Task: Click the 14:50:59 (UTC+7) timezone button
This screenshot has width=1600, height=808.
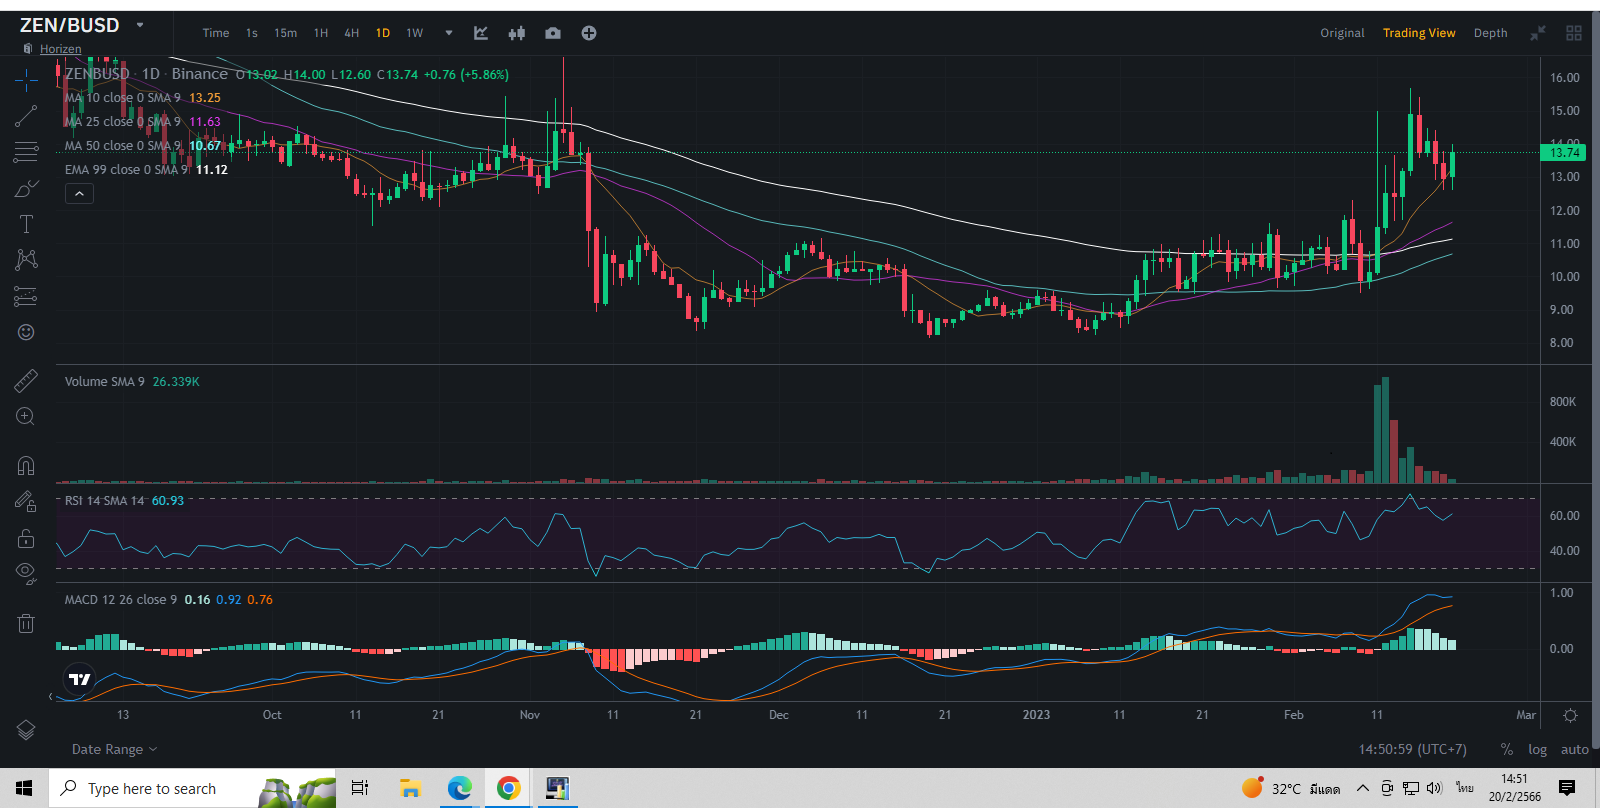Action: [1413, 749]
